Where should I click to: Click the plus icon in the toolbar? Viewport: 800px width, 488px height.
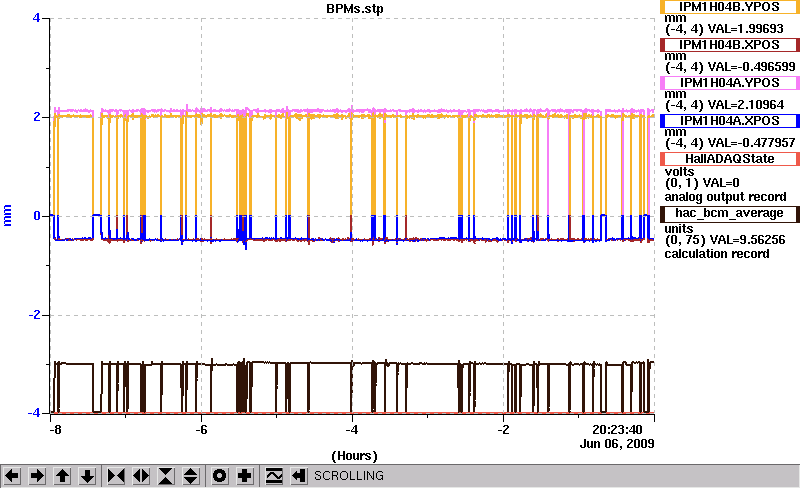tap(244, 476)
